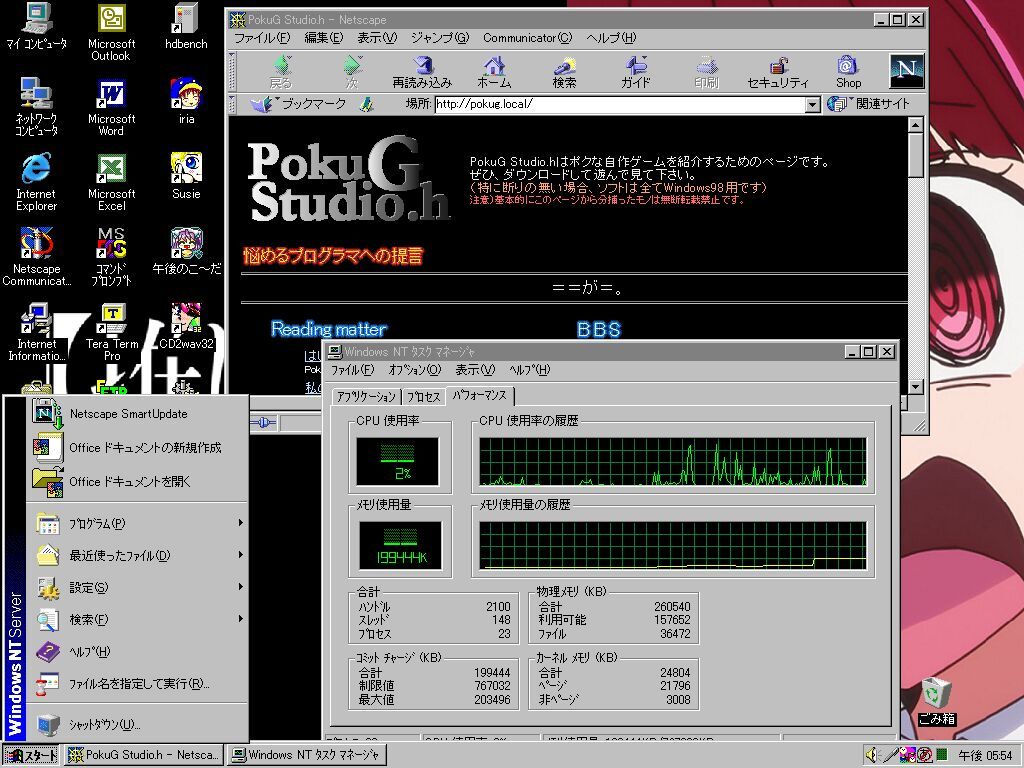1024x768 pixels.
Task: Click Windows NT タスク マネージャ taskbar button
Action: pyautogui.click(x=307, y=755)
